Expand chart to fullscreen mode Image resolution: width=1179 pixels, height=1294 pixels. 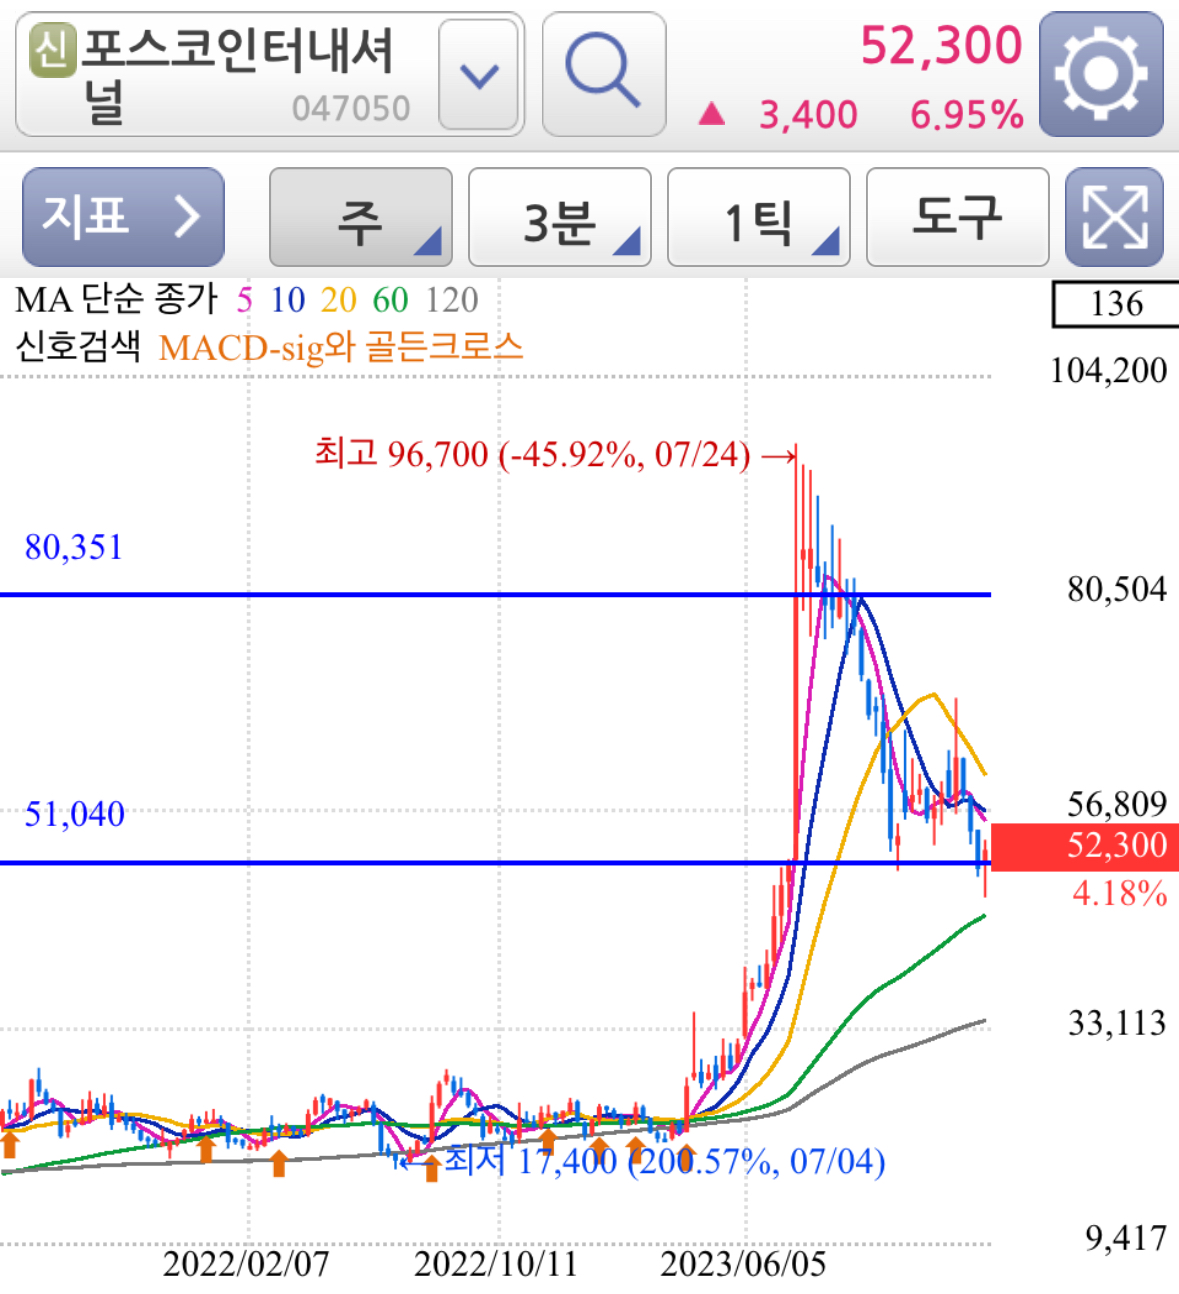click(x=1114, y=217)
